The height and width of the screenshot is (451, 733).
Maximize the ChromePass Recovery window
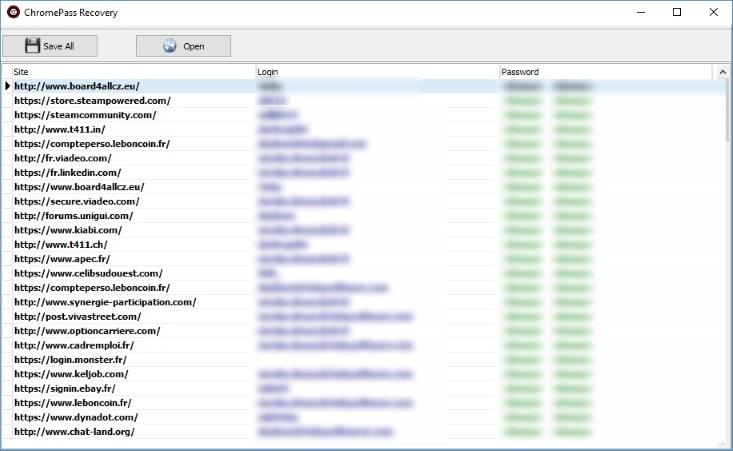click(677, 12)
